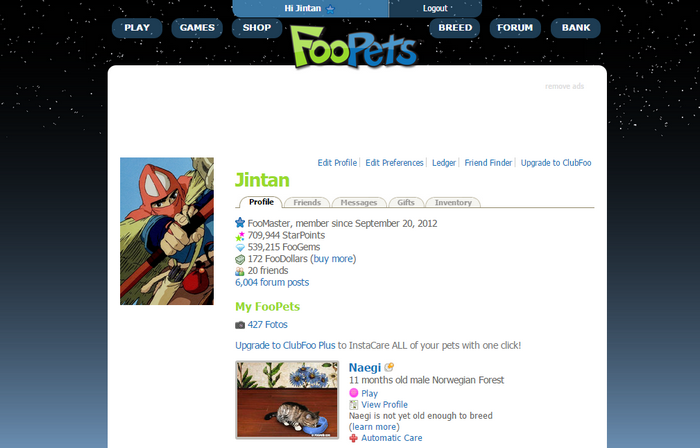Select the Messages tab
700x448 pixels.
pos(359,203)
